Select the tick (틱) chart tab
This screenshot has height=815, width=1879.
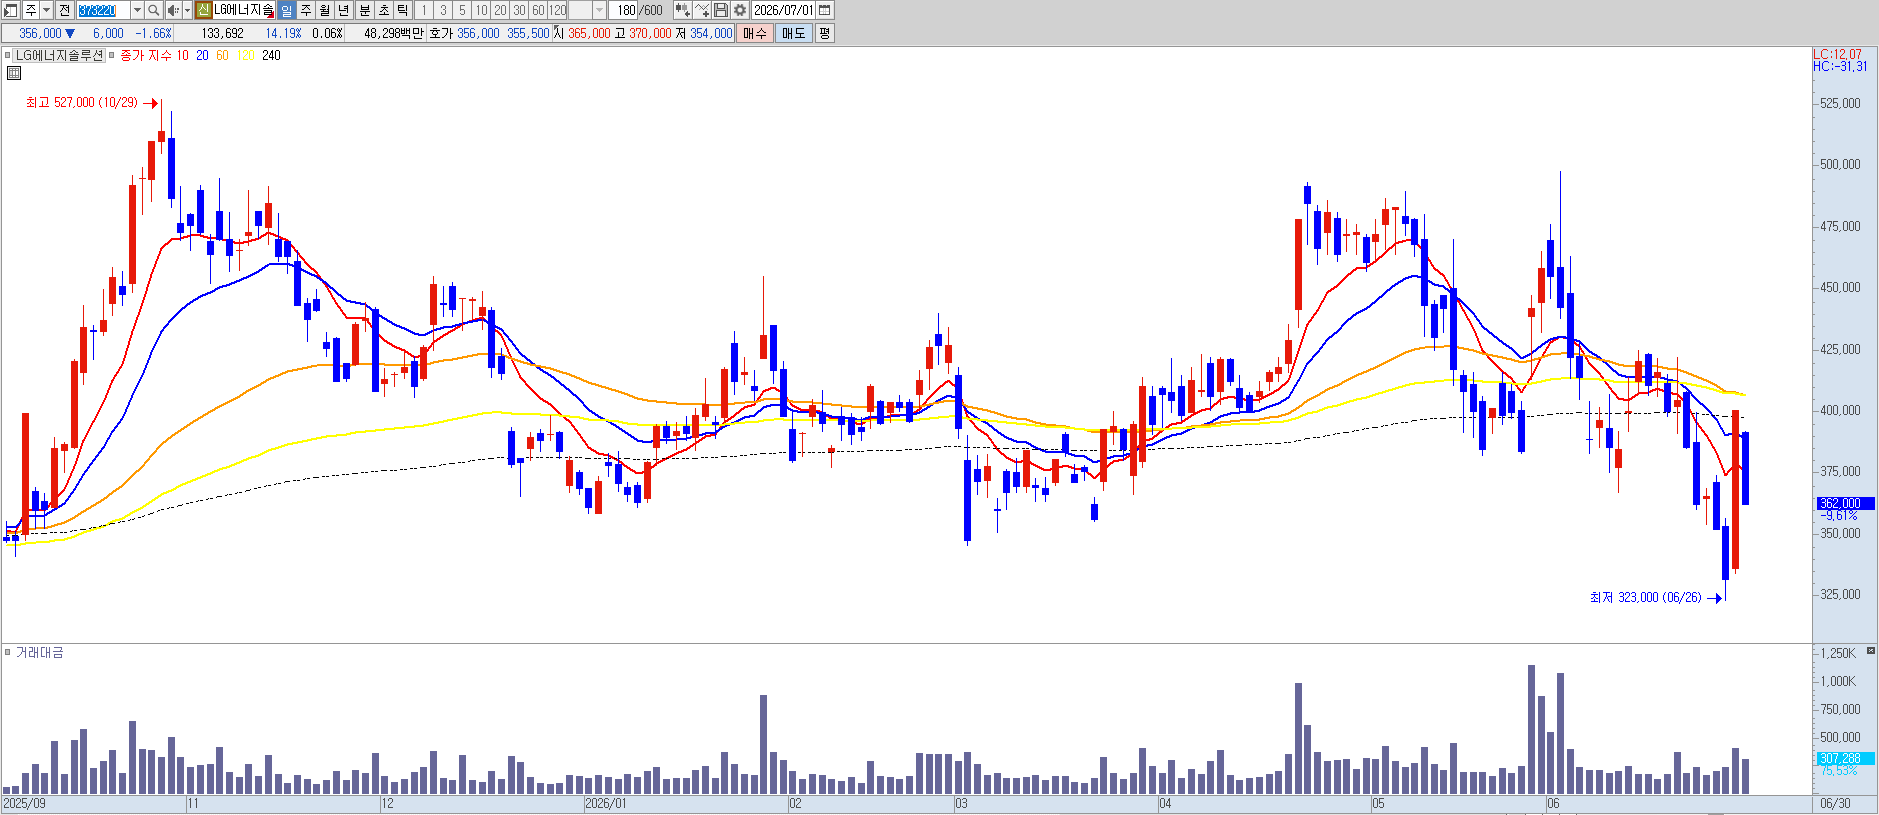[x=403, y=10]
